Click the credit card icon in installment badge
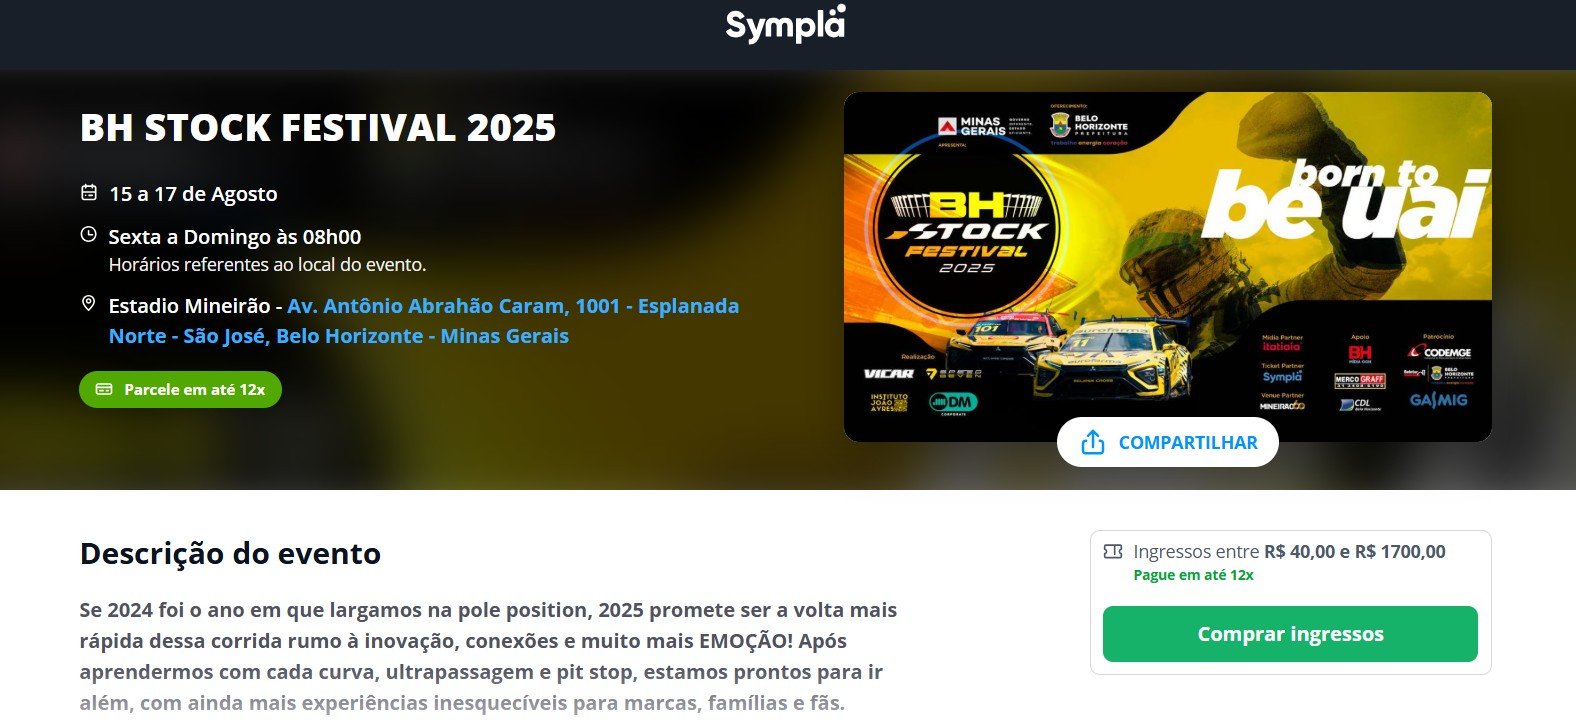 (x=104, y=389)
